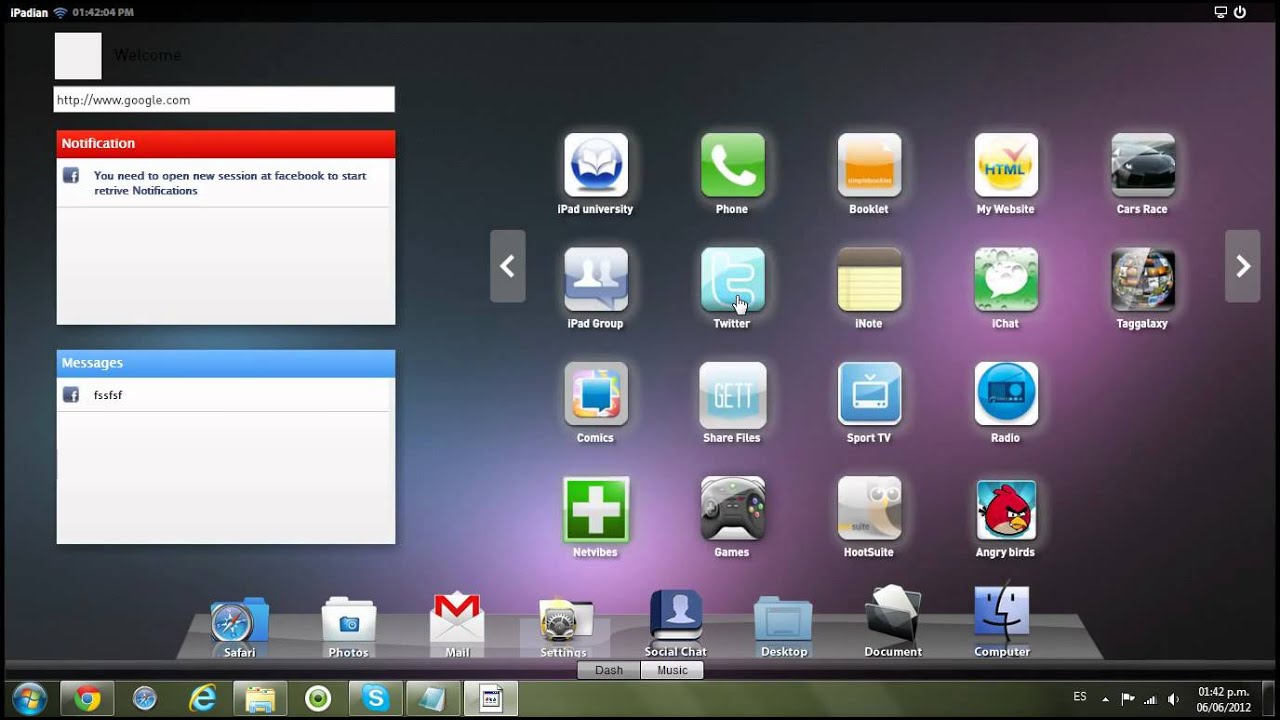The width and height of the screenshot is (1280, 720).
Task: Click the iPadian screen icon next to power
Action: (1221, 12)
